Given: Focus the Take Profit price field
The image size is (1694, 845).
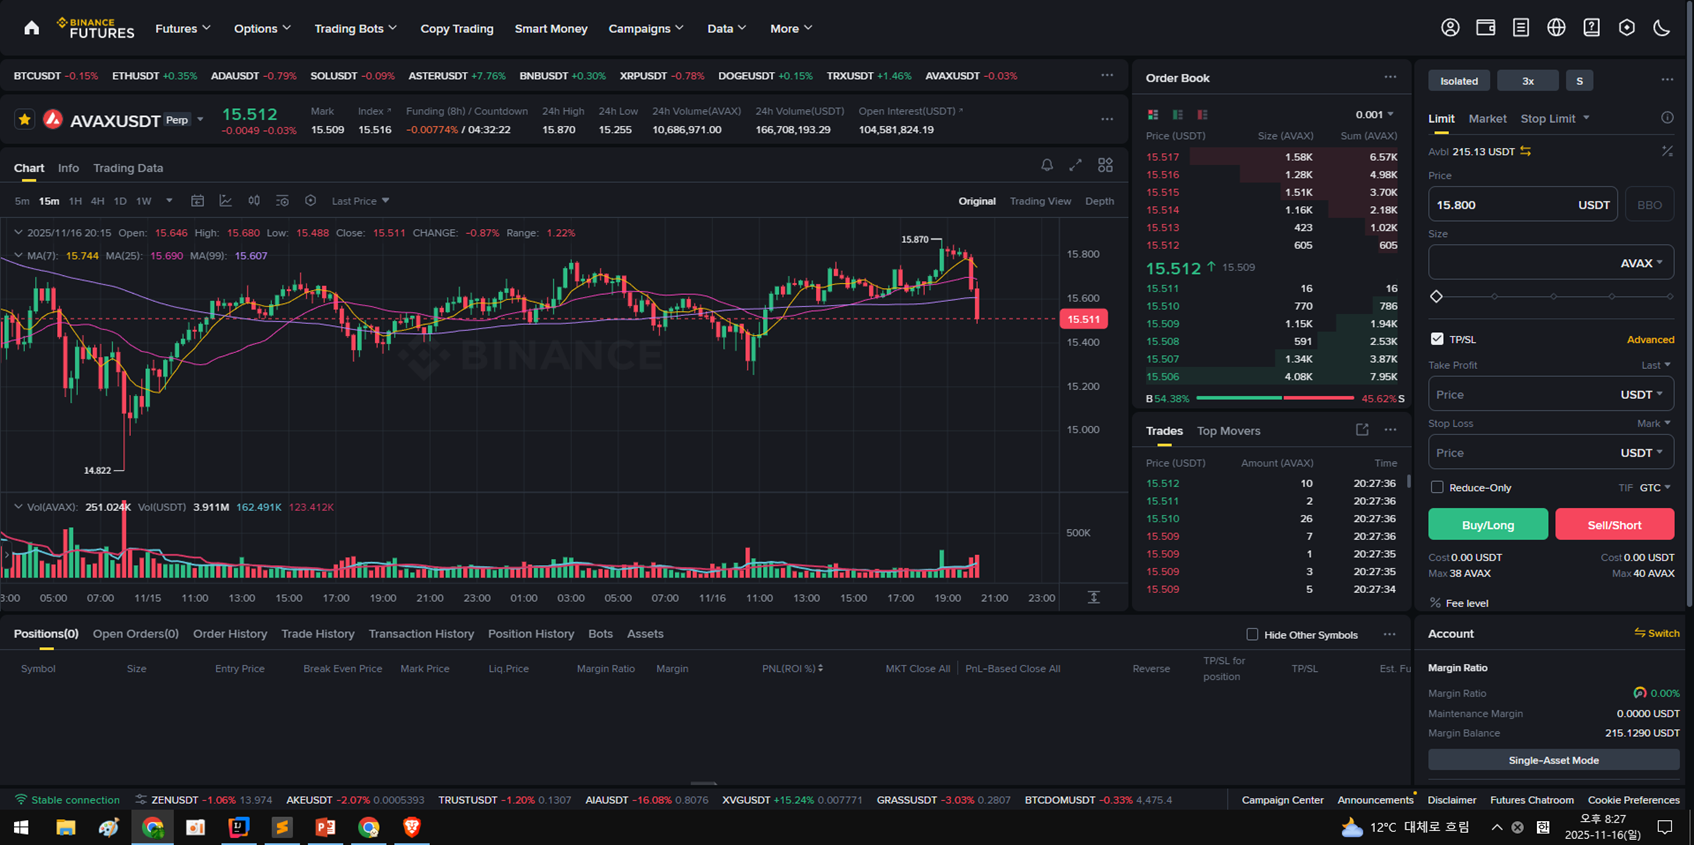Looking at the screenshot, I should pos(1551,394).
